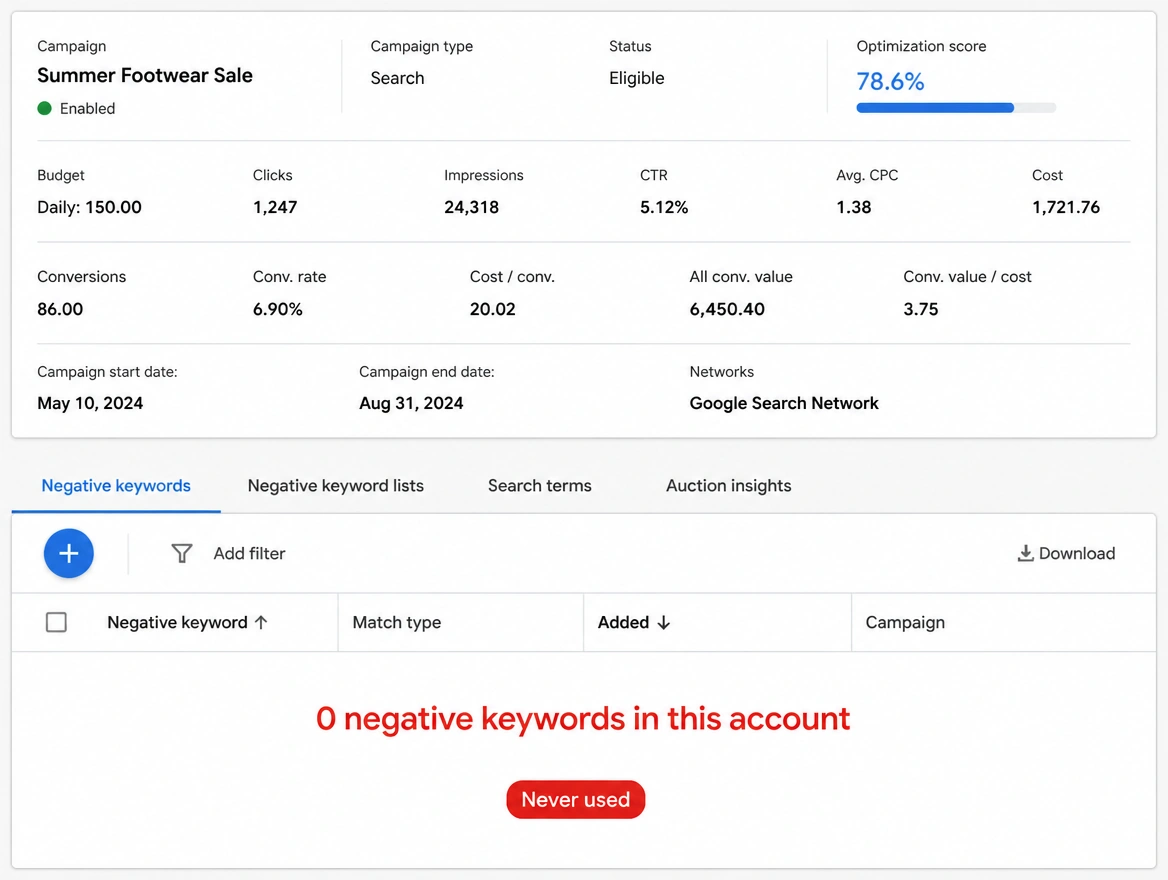Click the start date May 10, 2024
Screen dimensions: 1168x880
90,403
